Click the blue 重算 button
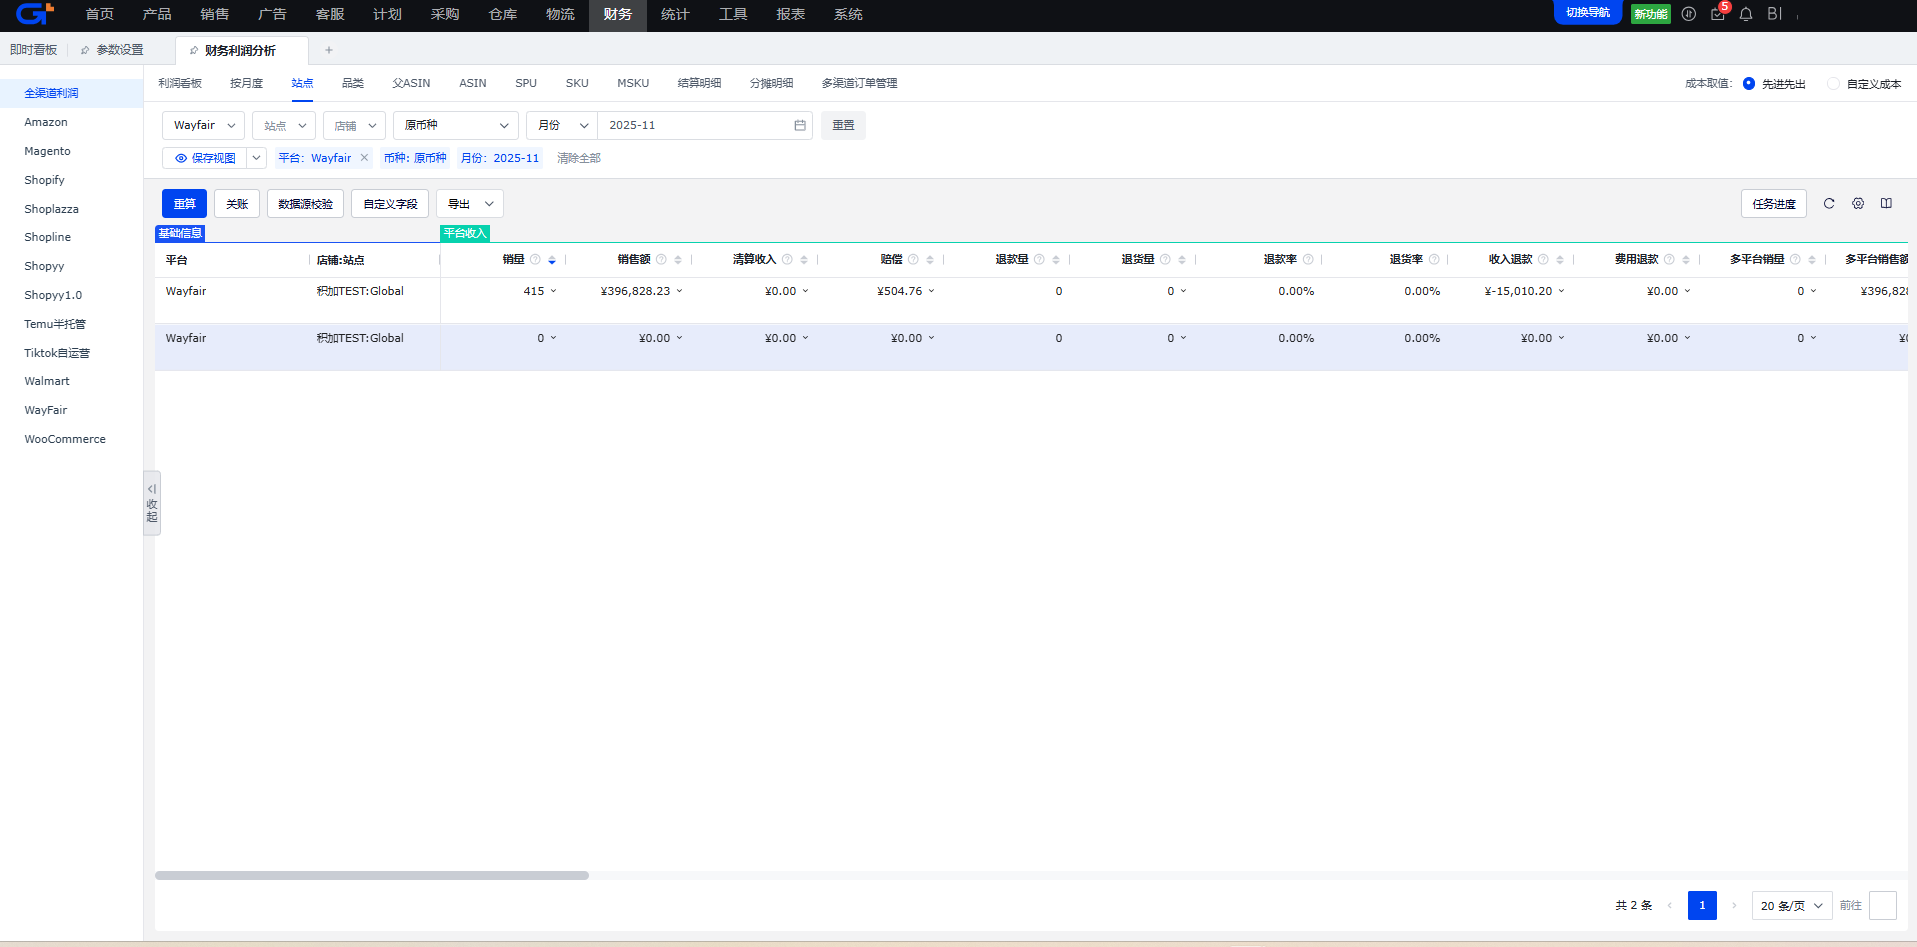The width and height of the screenshot is (1917, 947). 184,204
